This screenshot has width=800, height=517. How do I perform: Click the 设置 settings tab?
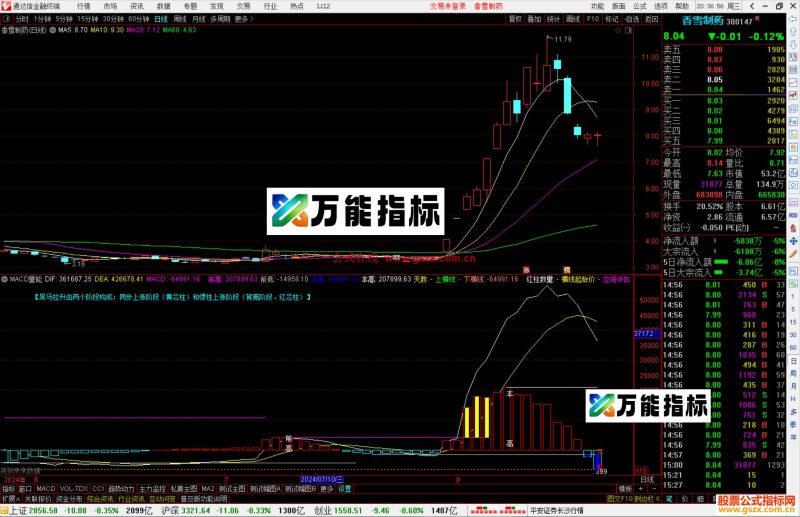coord(345,489)
